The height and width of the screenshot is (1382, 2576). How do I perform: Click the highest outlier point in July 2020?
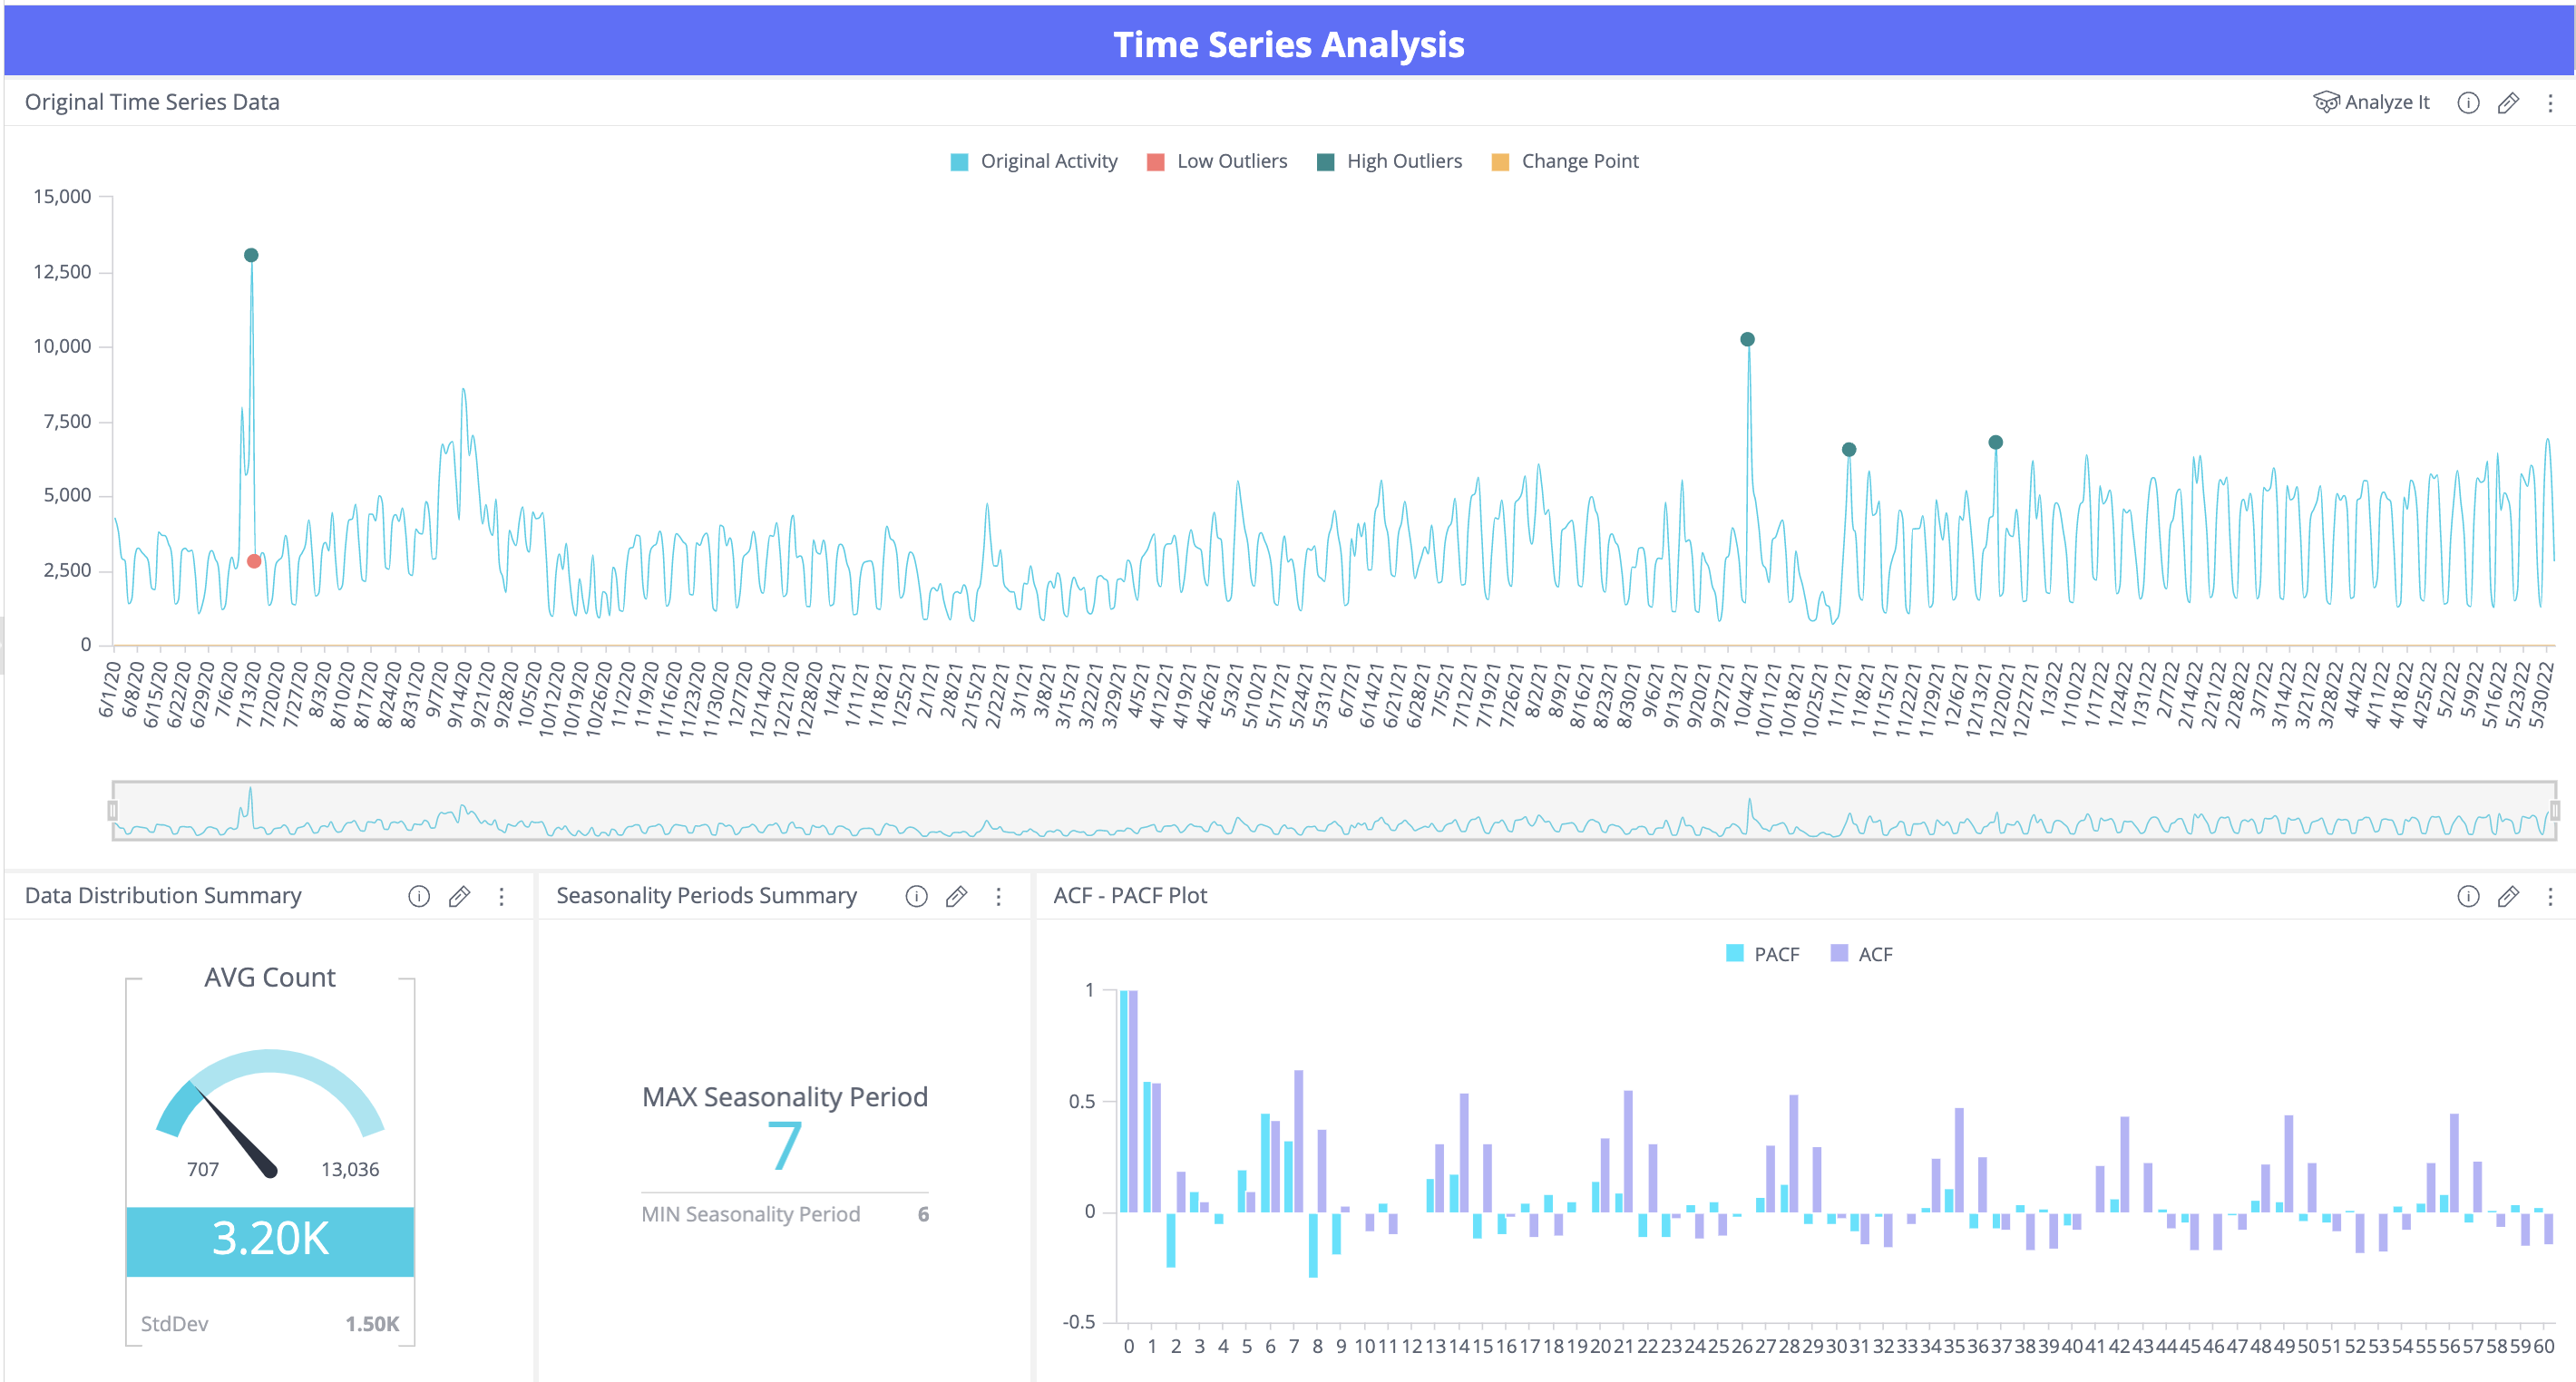point(251,255)
